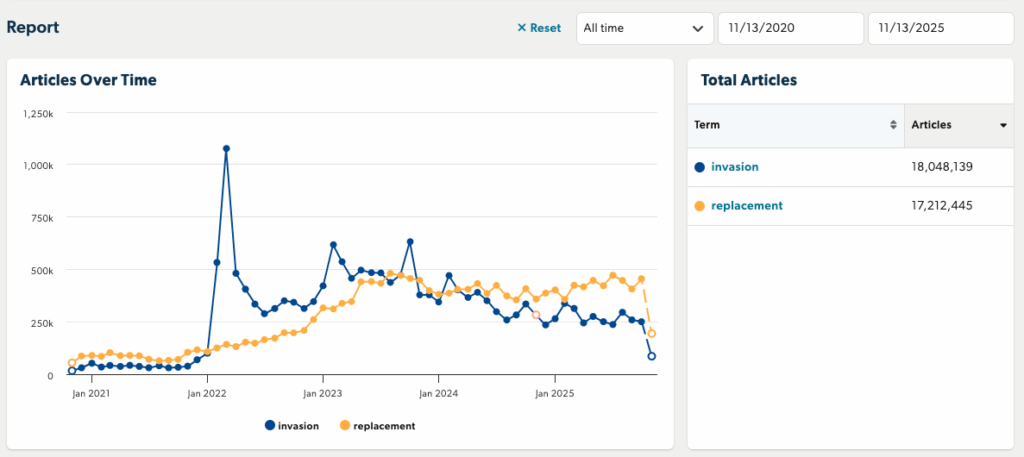The image size is (1024, 457).
Task: Click the blue invasion dot in table
Action: 700,167
